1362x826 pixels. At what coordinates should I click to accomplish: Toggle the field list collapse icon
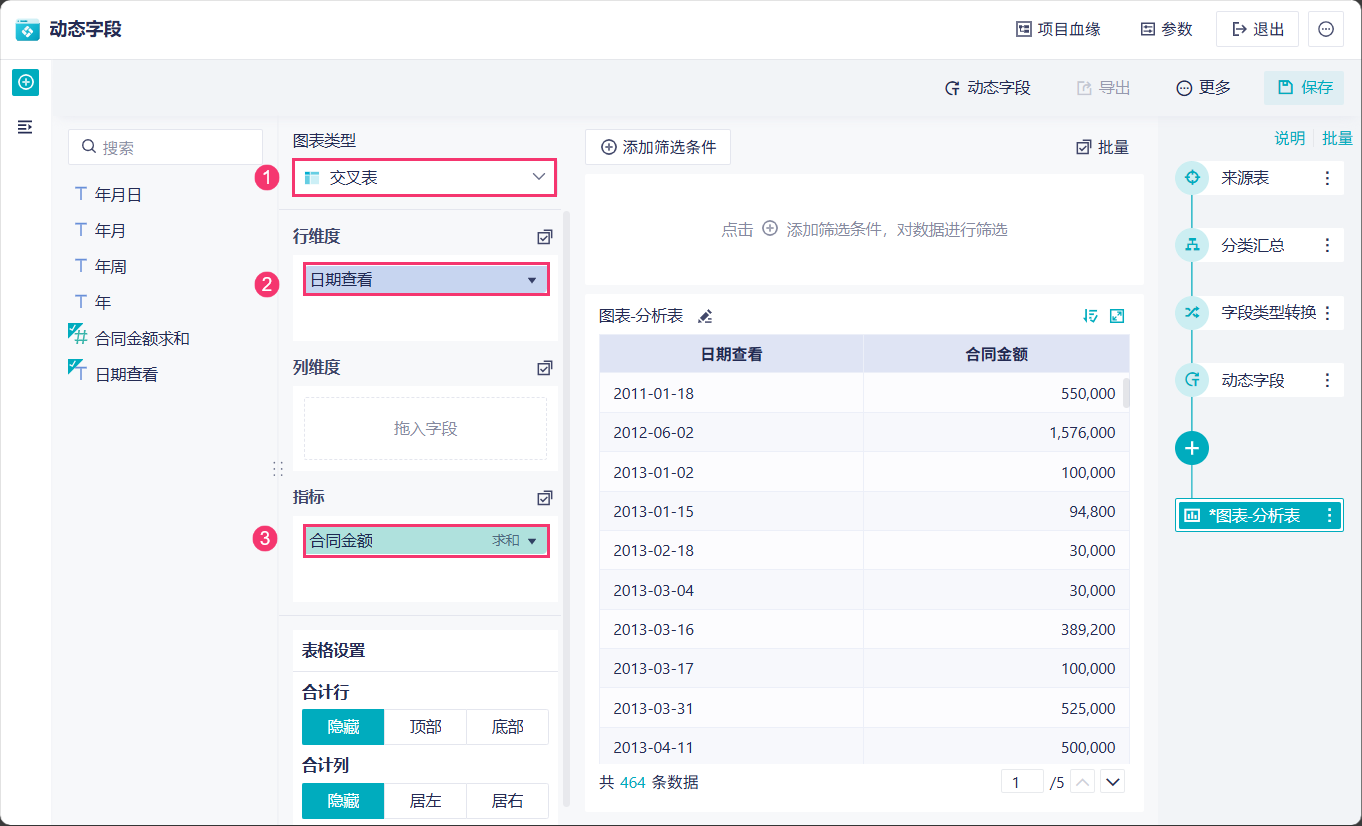pos(25,127)
